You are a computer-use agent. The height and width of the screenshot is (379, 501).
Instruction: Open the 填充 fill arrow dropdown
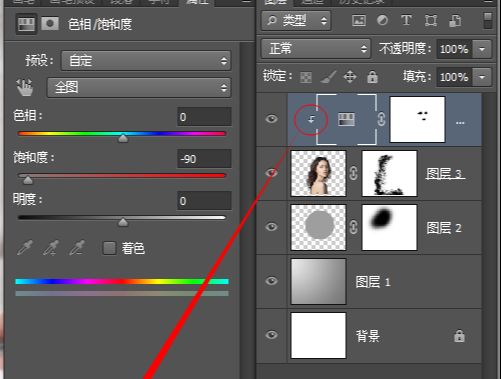(x=482, y=77)
